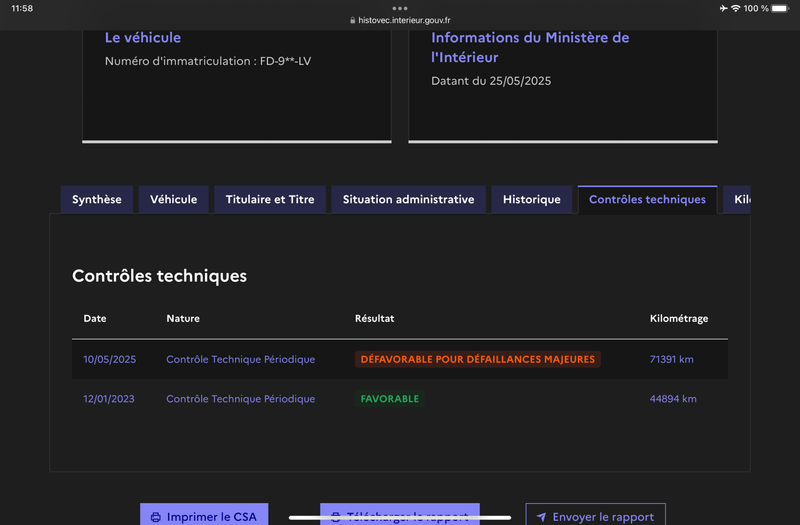Click the Datant du 25/05/2025 text
The image size is (800, 525).
click(x=491, y=81)
